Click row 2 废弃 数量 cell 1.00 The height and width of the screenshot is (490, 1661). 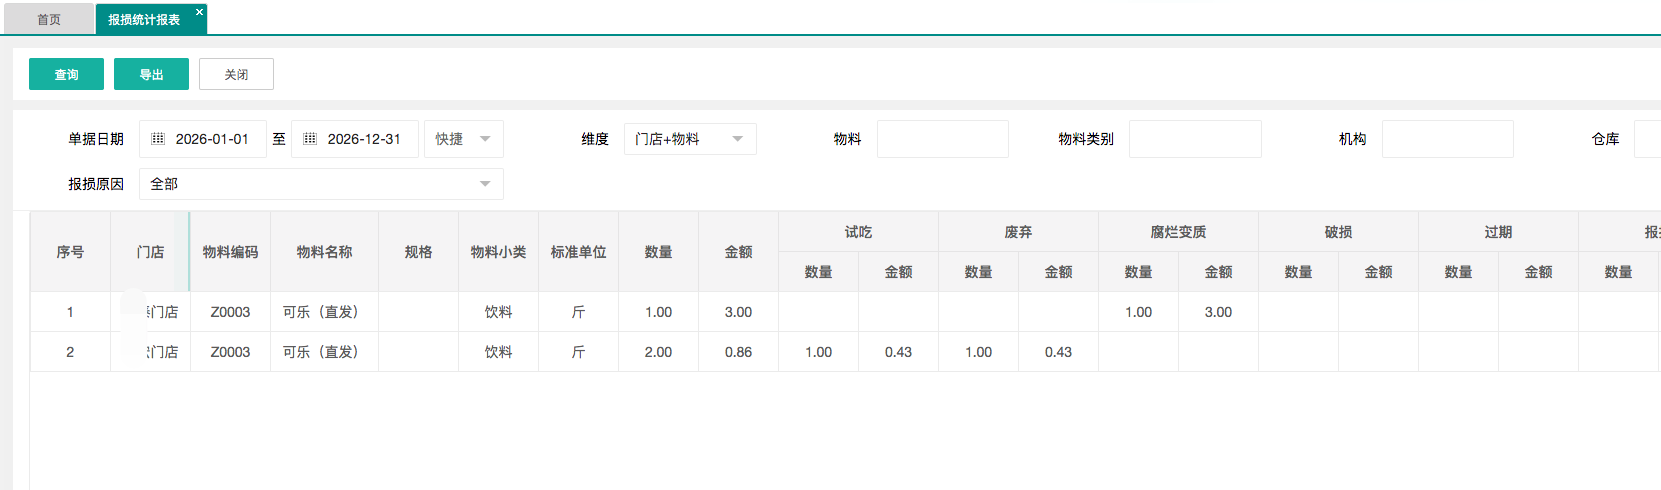pyautogui.click(x=979, y=352)
